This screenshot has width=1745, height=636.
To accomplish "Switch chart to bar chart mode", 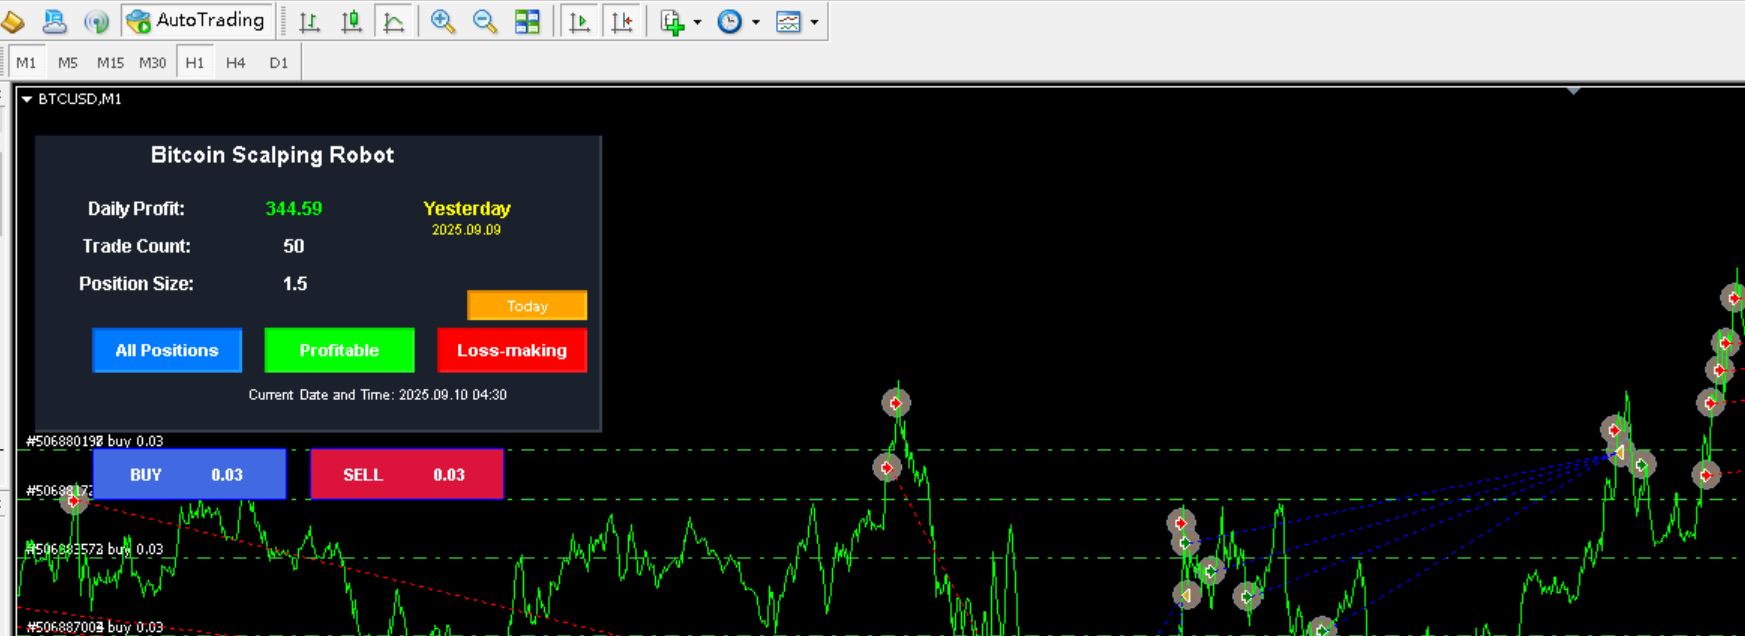I will pyautogui.click(x=310, y=21).
